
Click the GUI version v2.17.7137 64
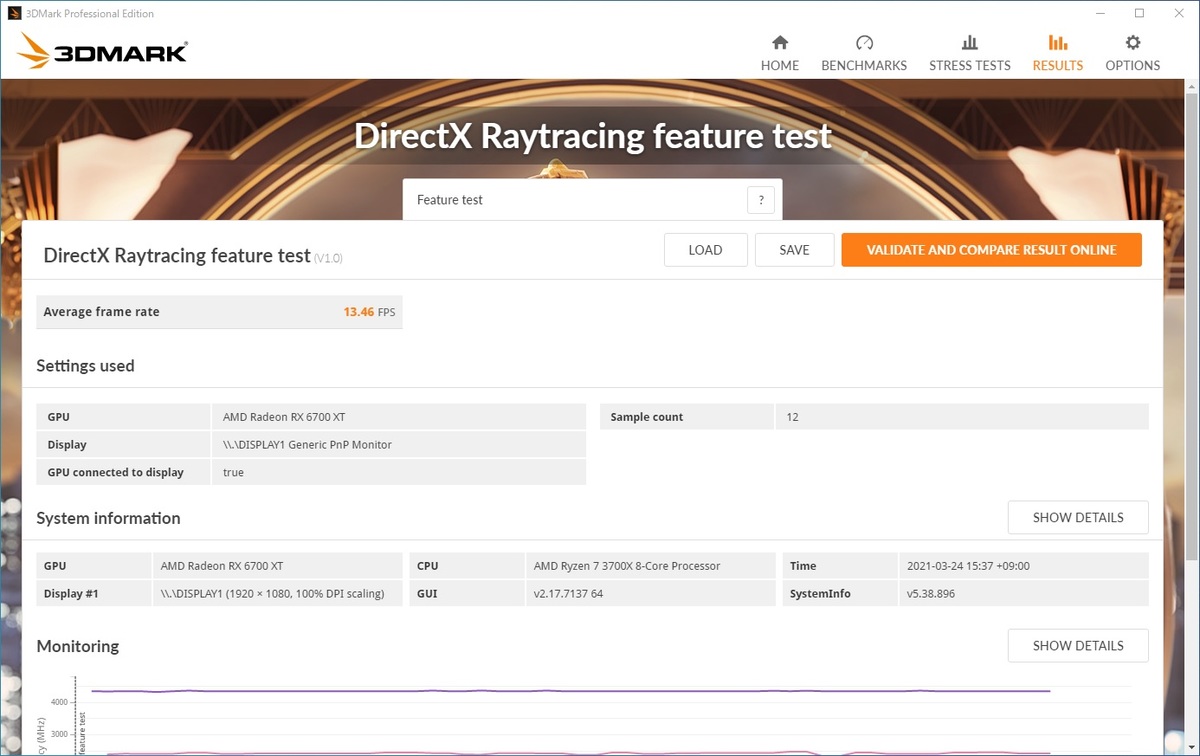pos(568,594)
